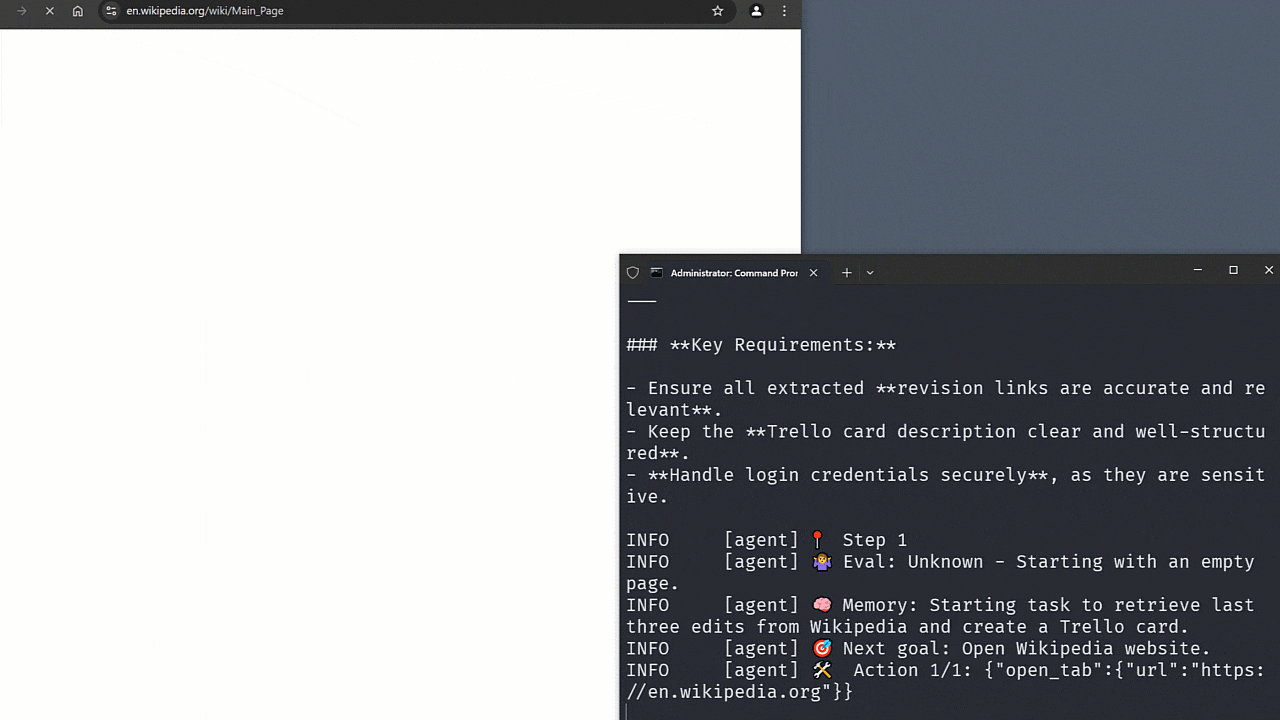Click the forward navigation arrow
The image size is (1280, 720).
pyautogui.click(x=20, y=11)
